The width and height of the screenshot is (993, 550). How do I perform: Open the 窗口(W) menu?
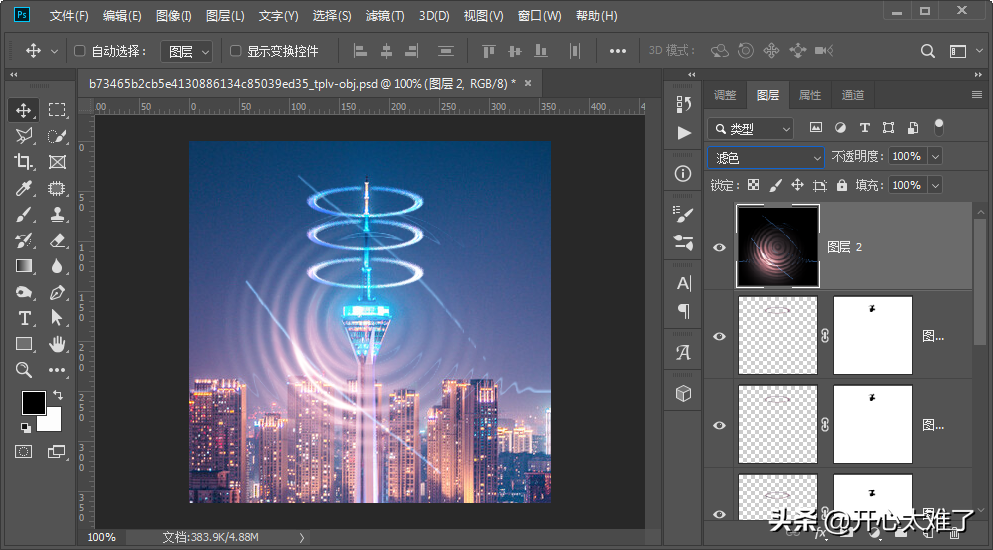540,16
